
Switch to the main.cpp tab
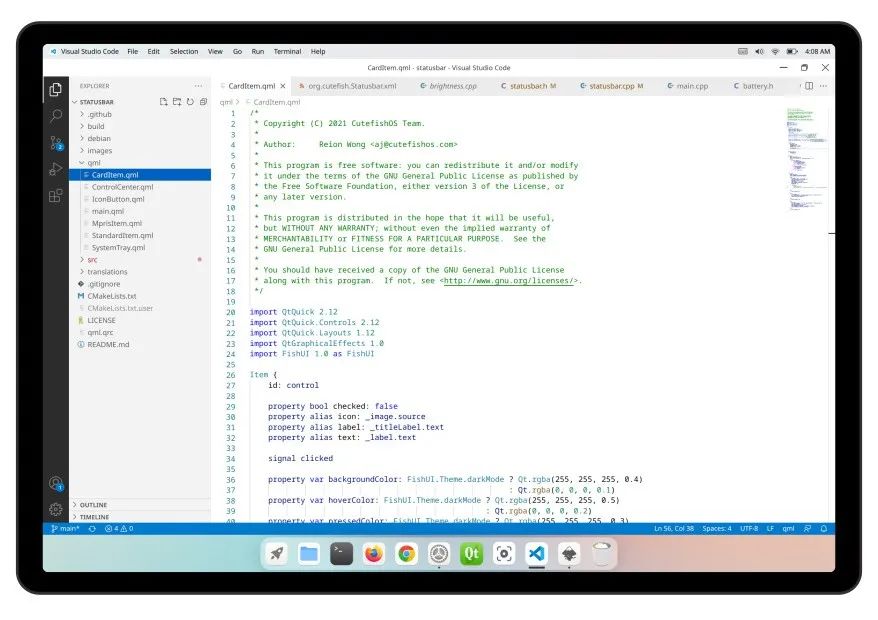[x=691, y=86]
